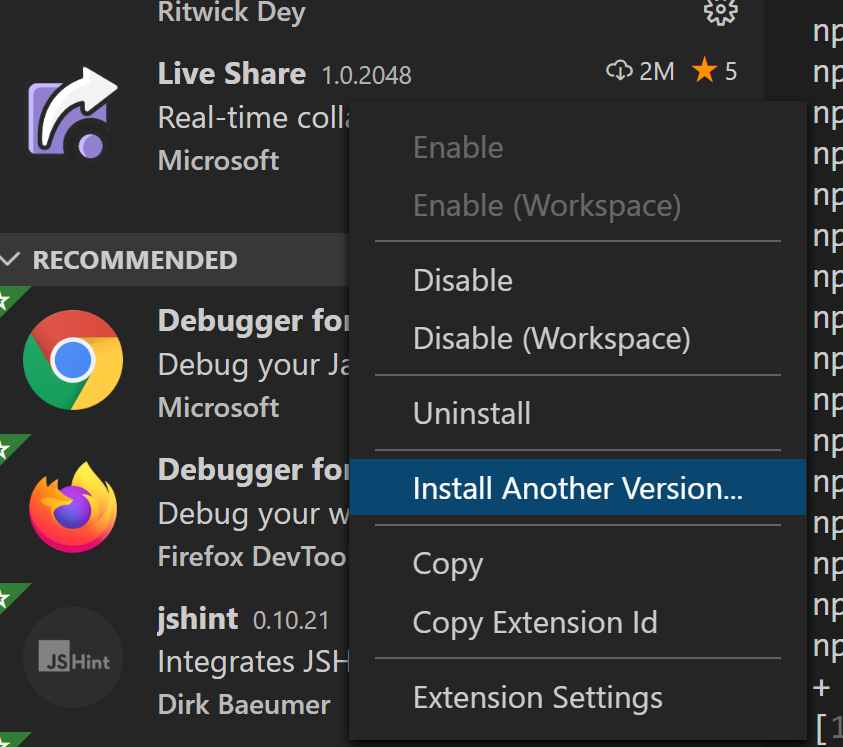
Task: Click the Dirk Baeumer publisher name
Action: click(x=244, y=705)
